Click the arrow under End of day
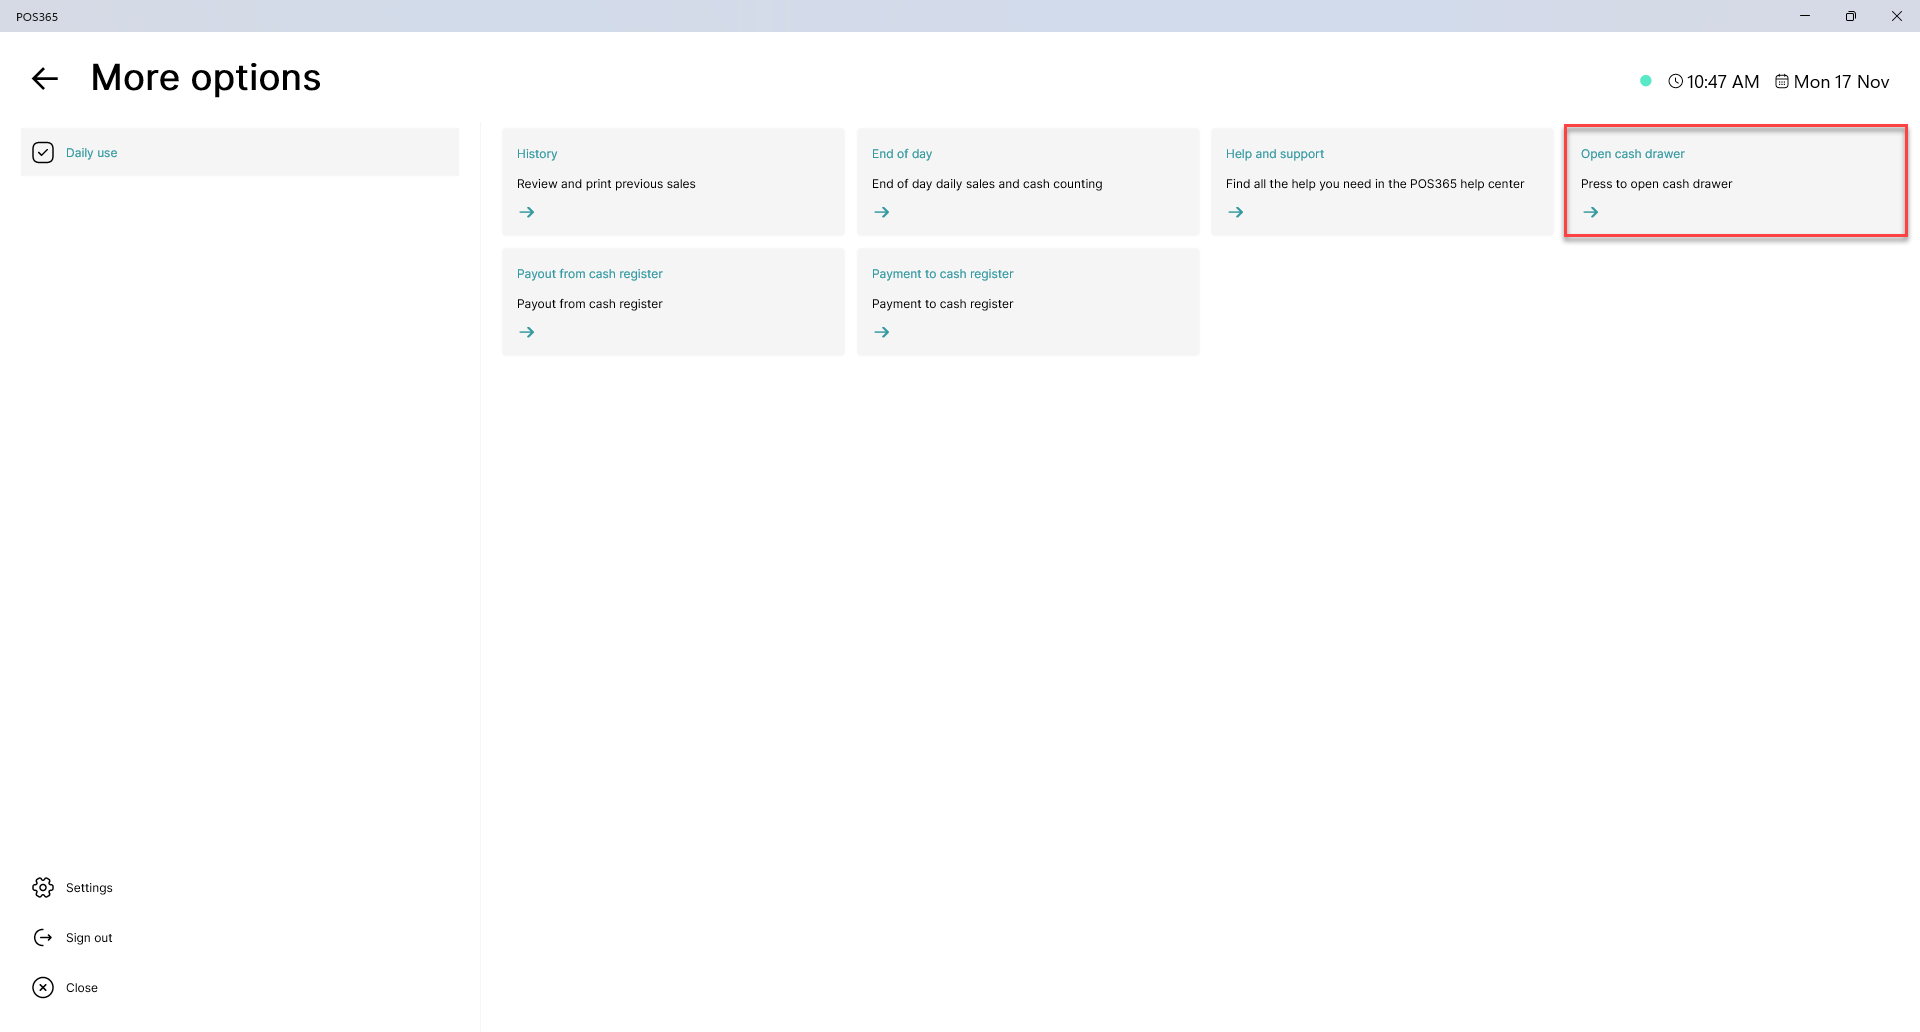 click(x=882, y=212)
